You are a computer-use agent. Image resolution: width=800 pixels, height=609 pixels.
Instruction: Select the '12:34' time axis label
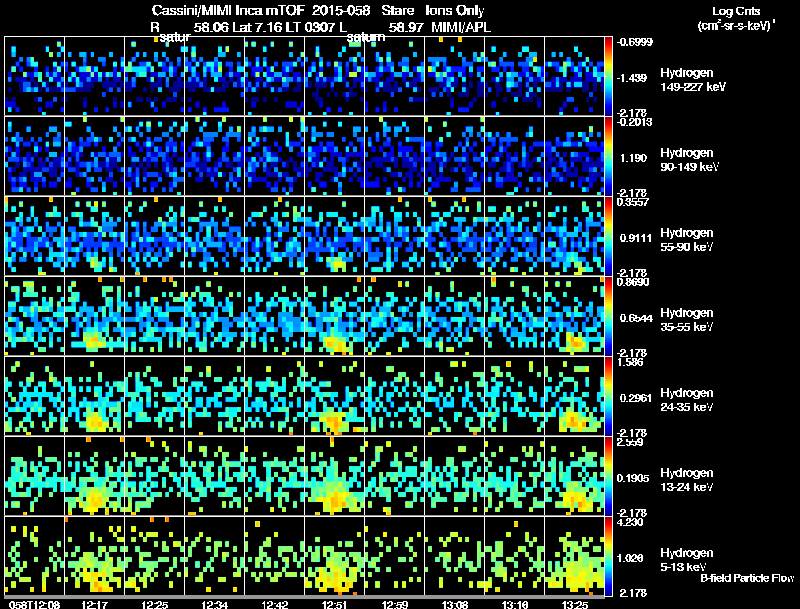pyautogui.click(x=214, y=605)
